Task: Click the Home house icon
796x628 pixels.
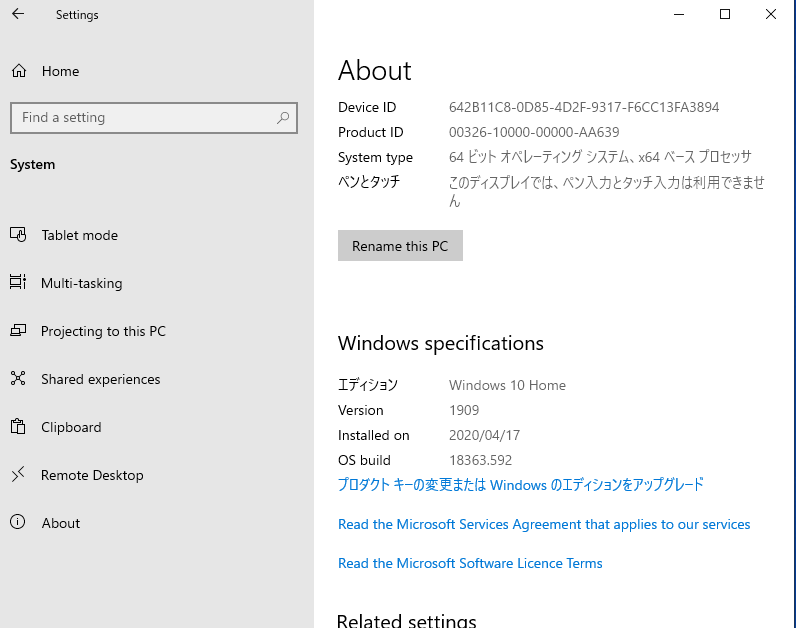Action: pos(19,71)
